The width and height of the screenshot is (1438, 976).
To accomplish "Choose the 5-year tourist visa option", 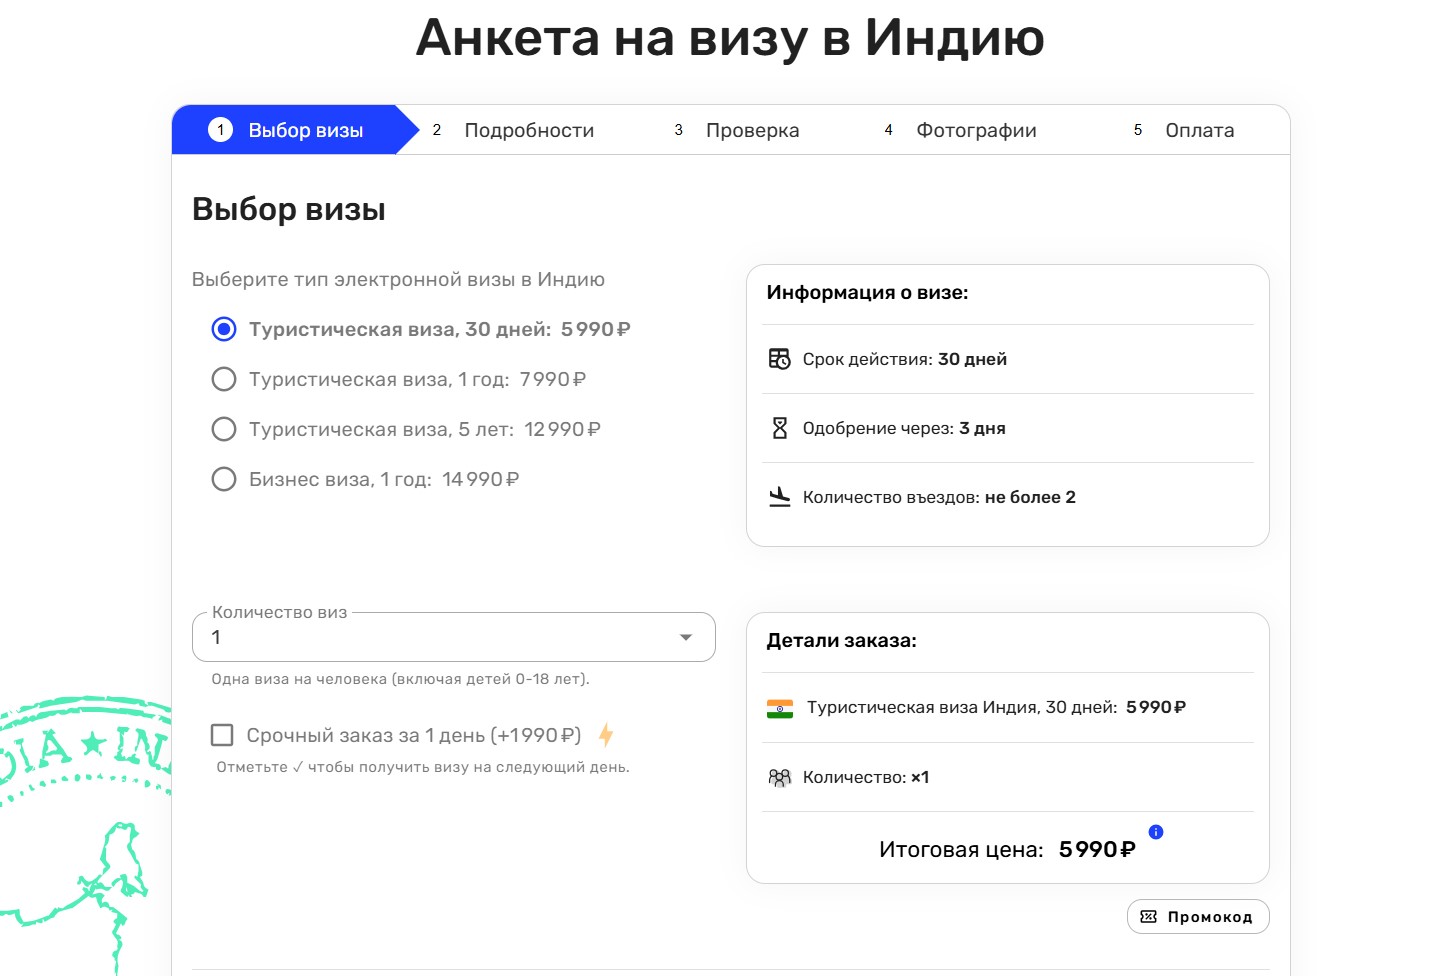I will tap(224, 429).
